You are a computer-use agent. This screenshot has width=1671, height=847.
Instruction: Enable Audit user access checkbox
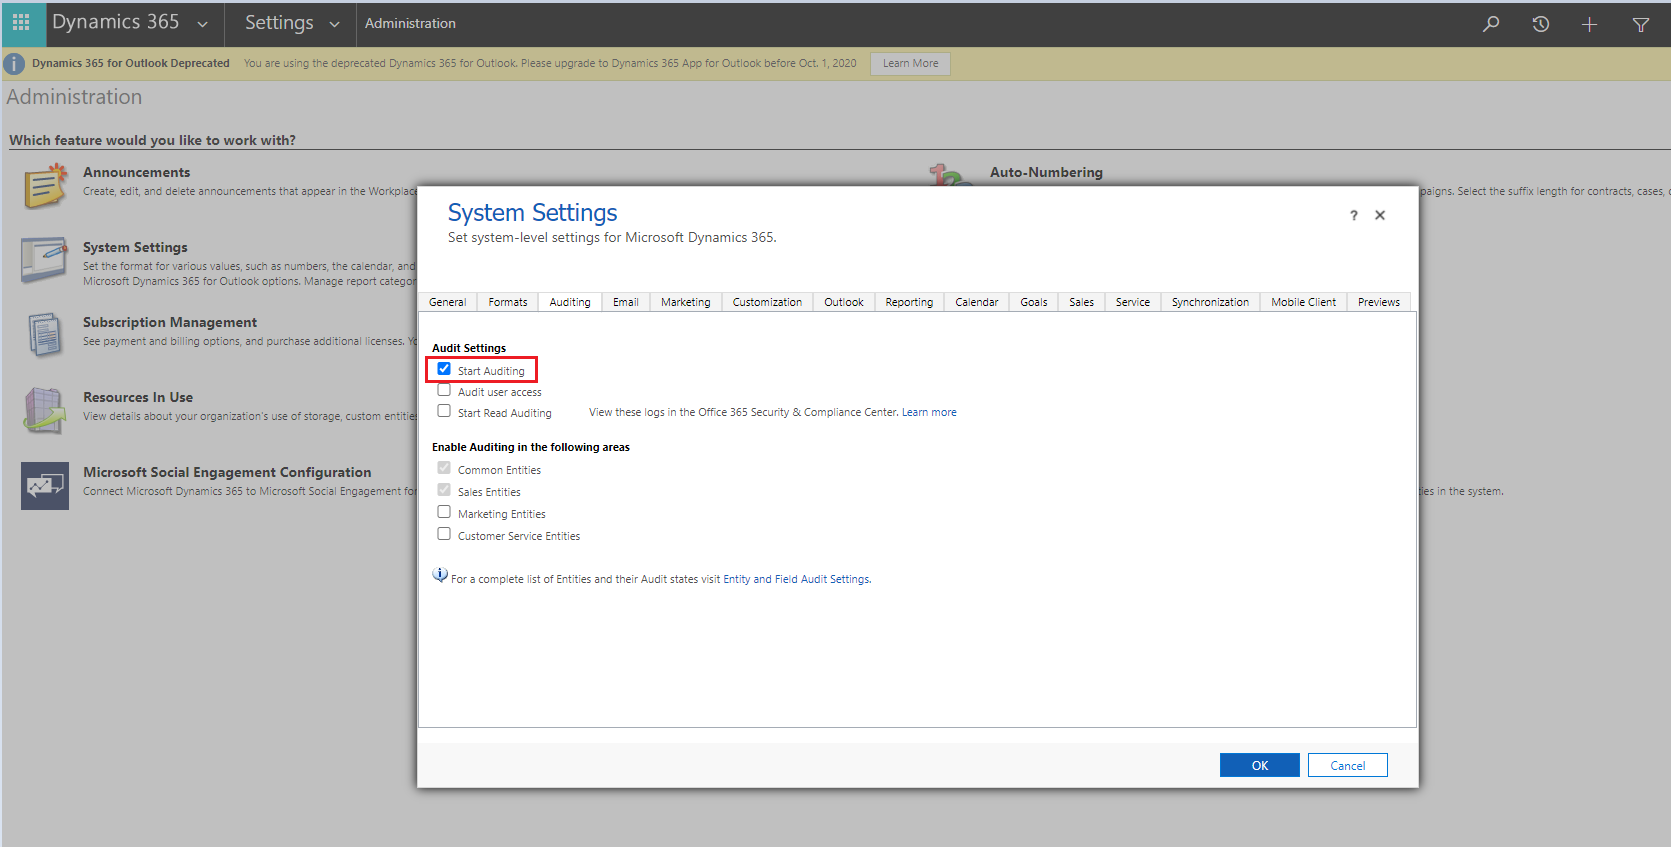coord(444,390)
